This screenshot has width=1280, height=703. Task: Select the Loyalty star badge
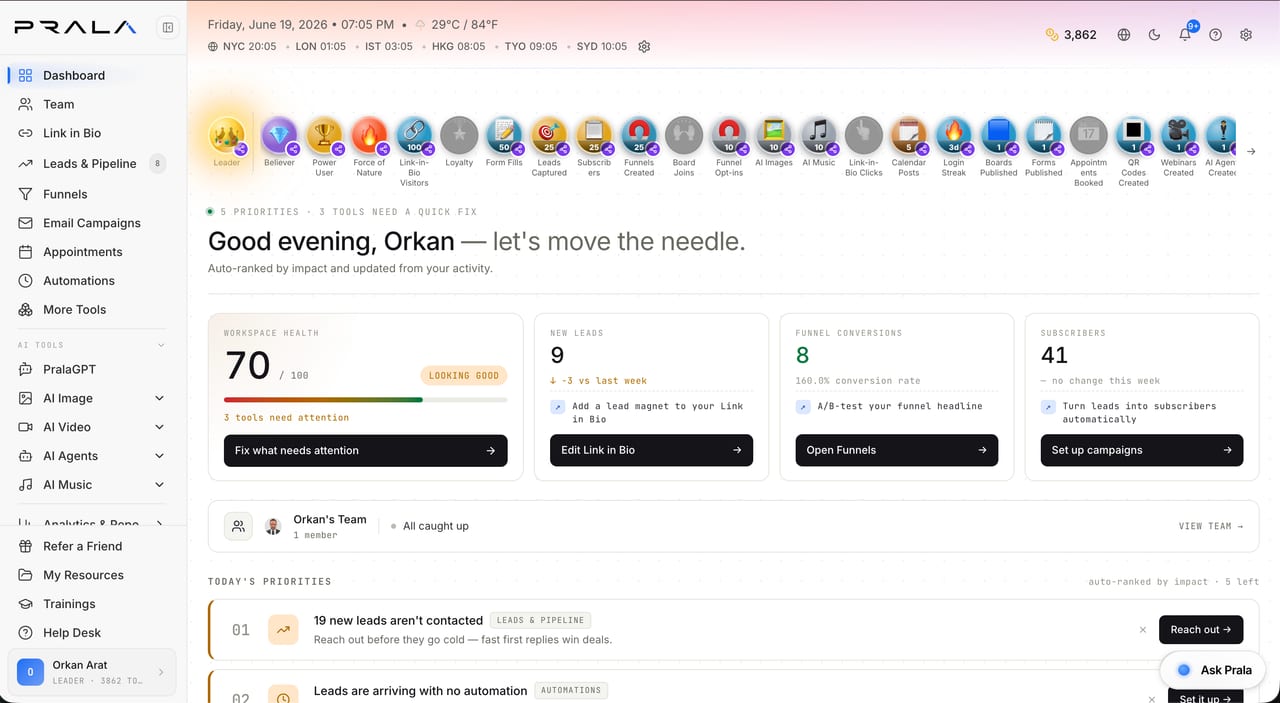459,135
